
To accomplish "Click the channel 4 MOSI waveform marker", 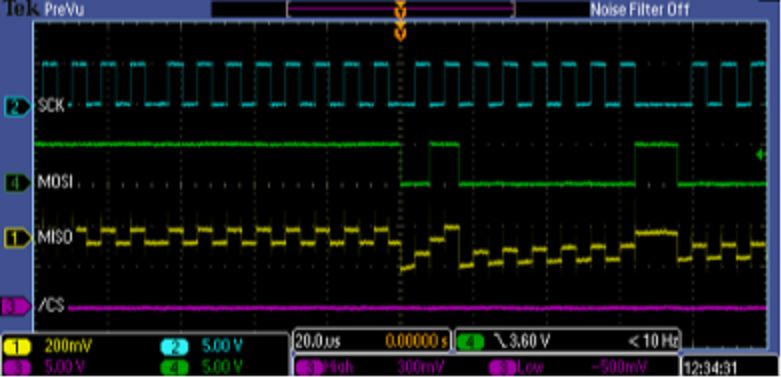I will 18,182.
